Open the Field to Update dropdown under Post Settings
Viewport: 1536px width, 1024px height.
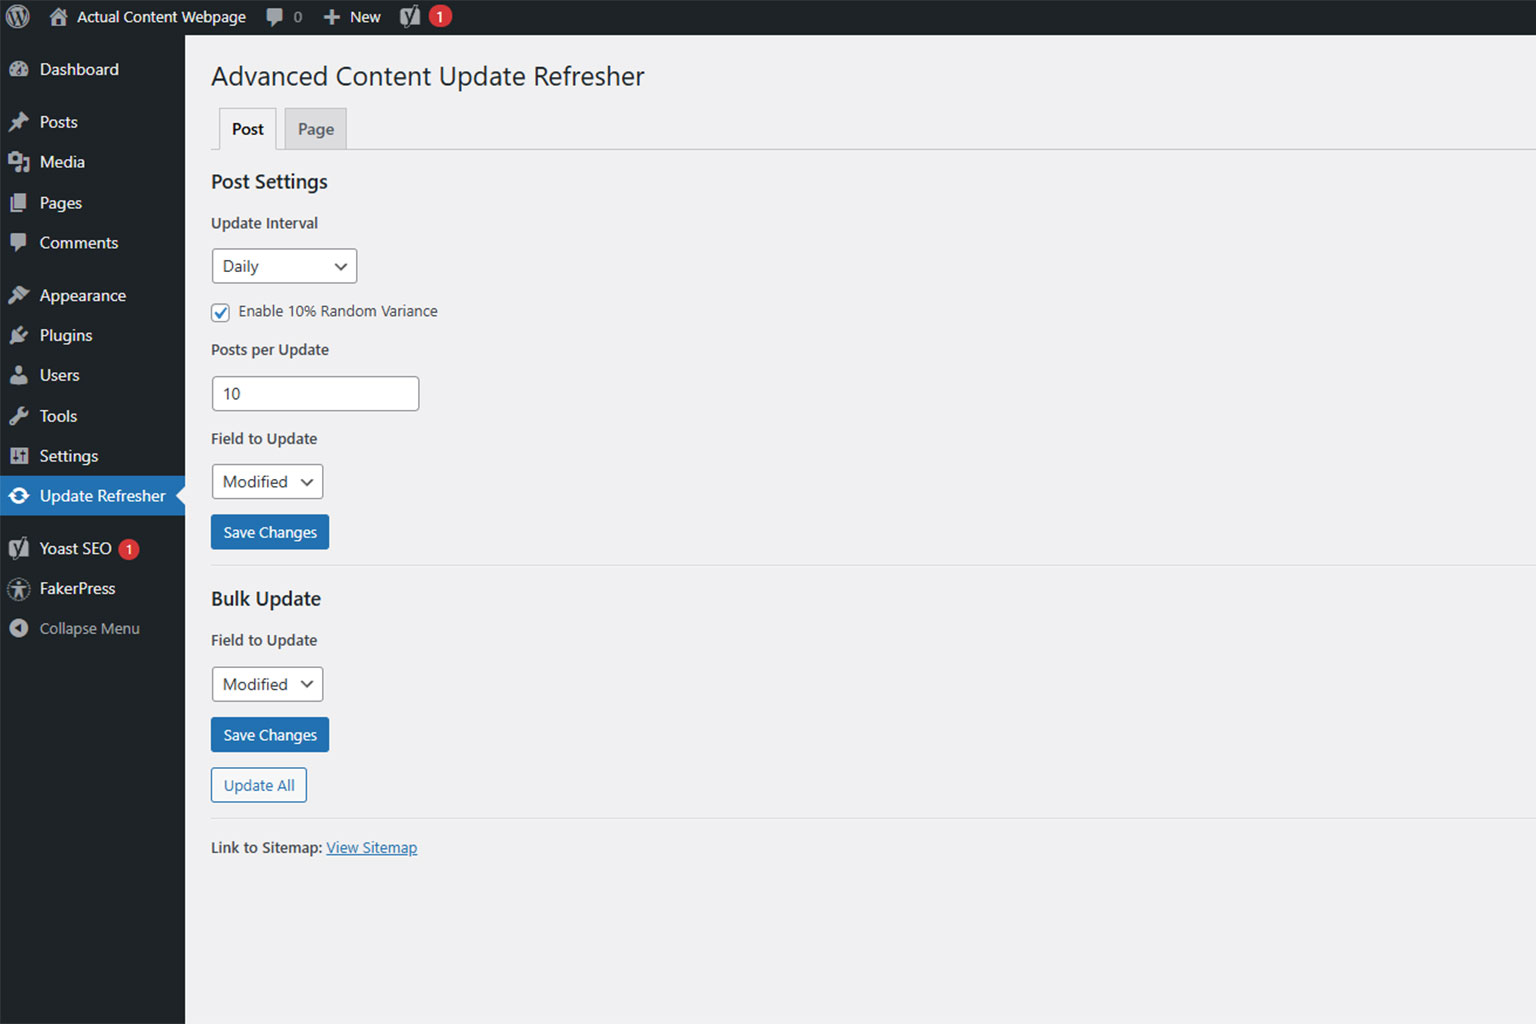(267, 481)
